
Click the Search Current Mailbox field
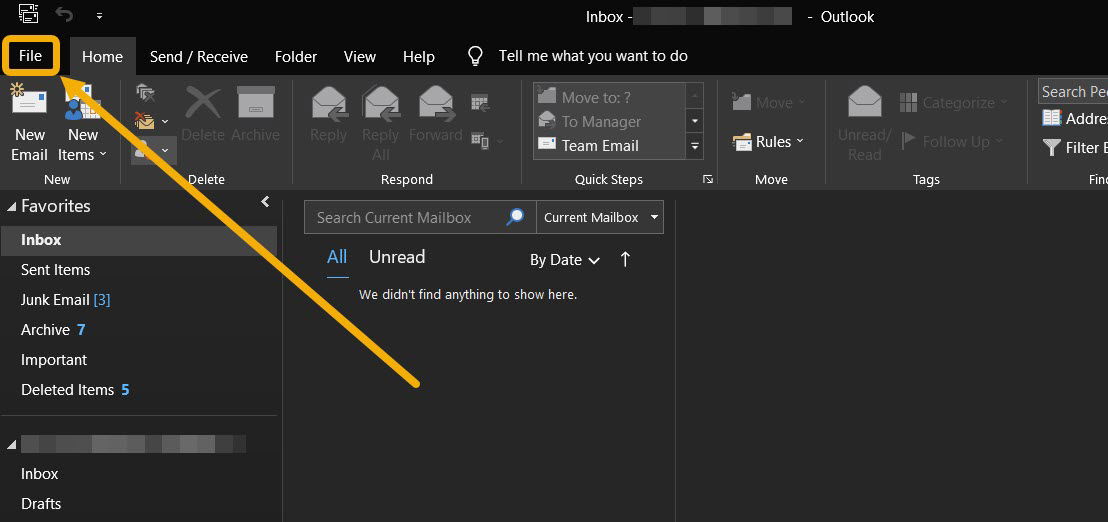coord(405,217)
